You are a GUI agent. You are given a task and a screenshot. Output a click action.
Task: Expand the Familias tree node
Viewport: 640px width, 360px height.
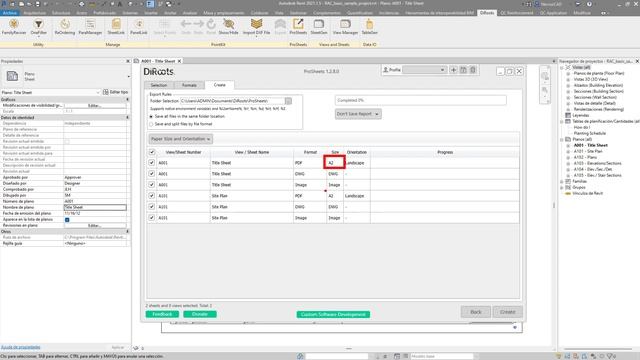562,181
